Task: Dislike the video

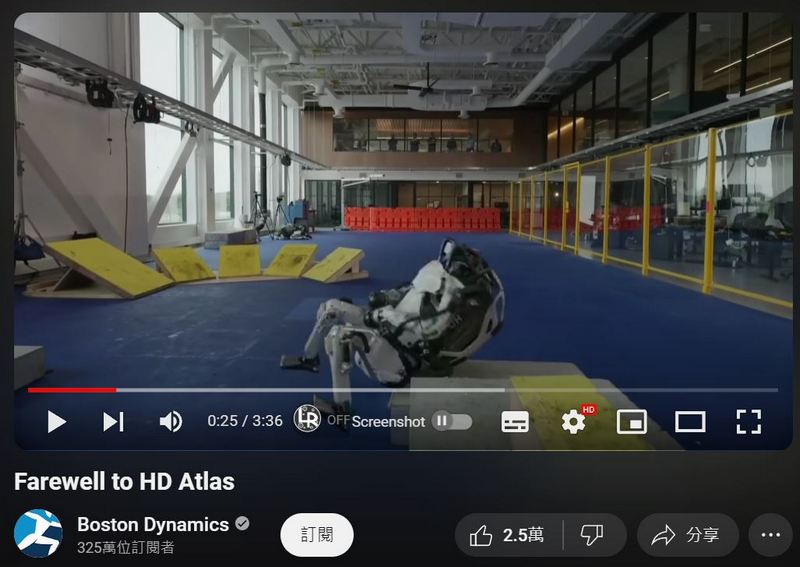Action: [593, 535]
